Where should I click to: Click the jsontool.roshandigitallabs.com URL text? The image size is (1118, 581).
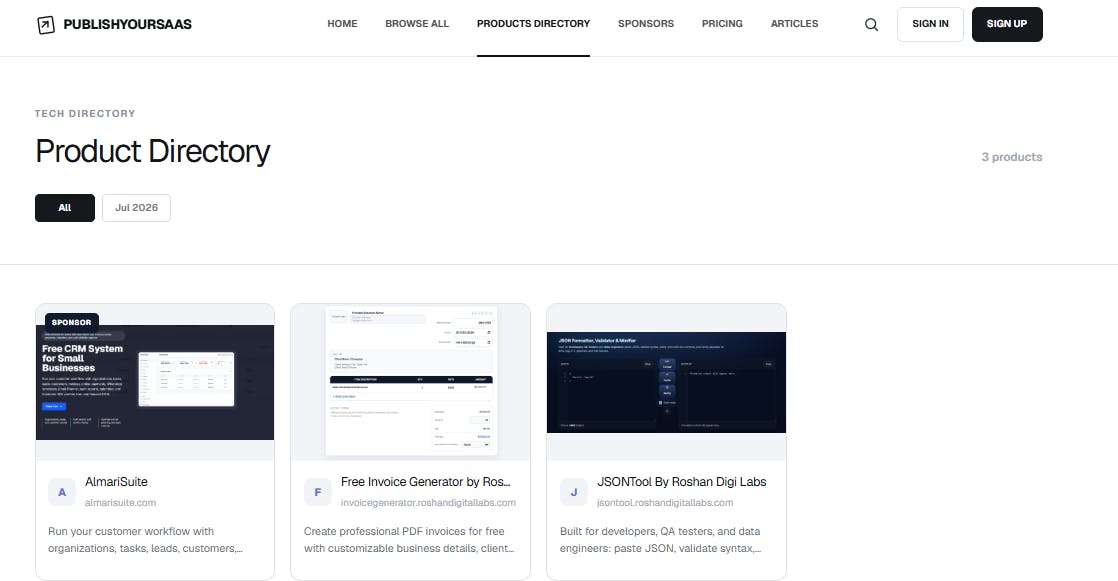[665, 503]
